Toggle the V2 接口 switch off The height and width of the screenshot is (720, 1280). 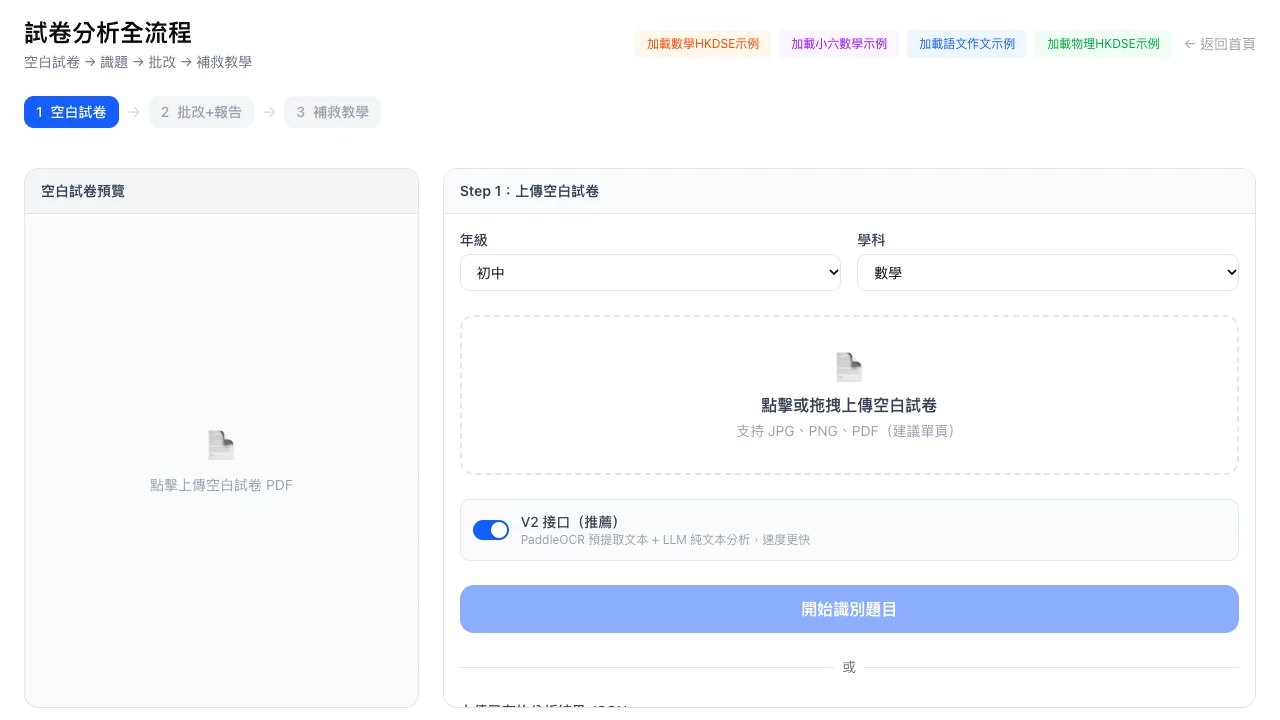coord(491,530)
